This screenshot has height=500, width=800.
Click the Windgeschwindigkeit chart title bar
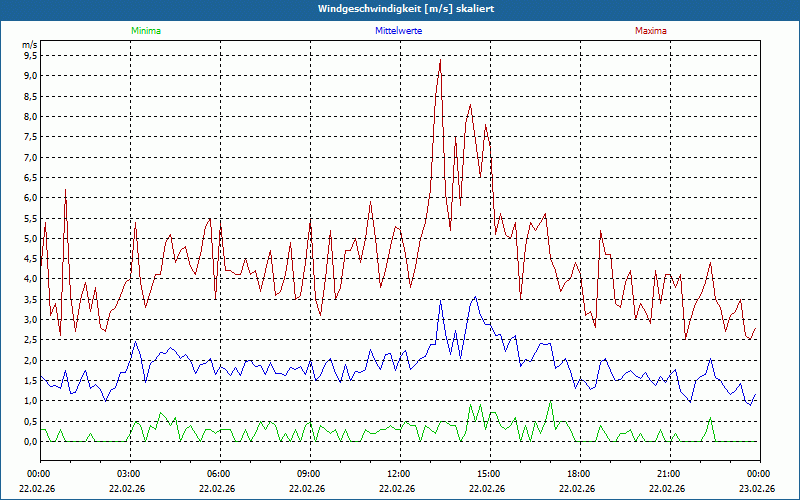pos(400,9)
